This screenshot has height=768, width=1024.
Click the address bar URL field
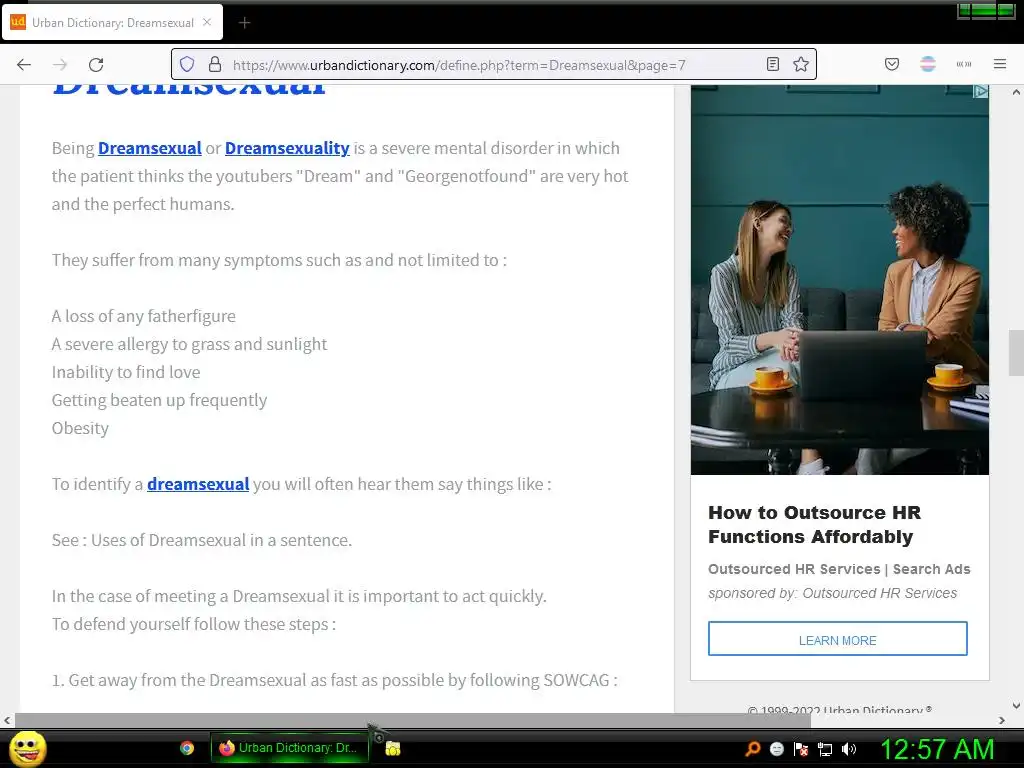(493, 65)
